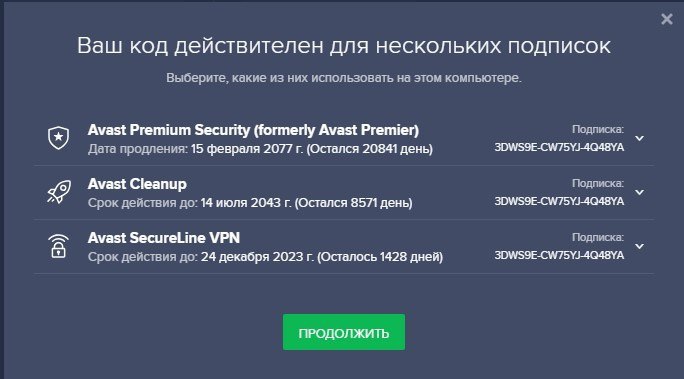
Task: Click the VPN expiry date 24 декабря 2023
Action: coord(257,257)
